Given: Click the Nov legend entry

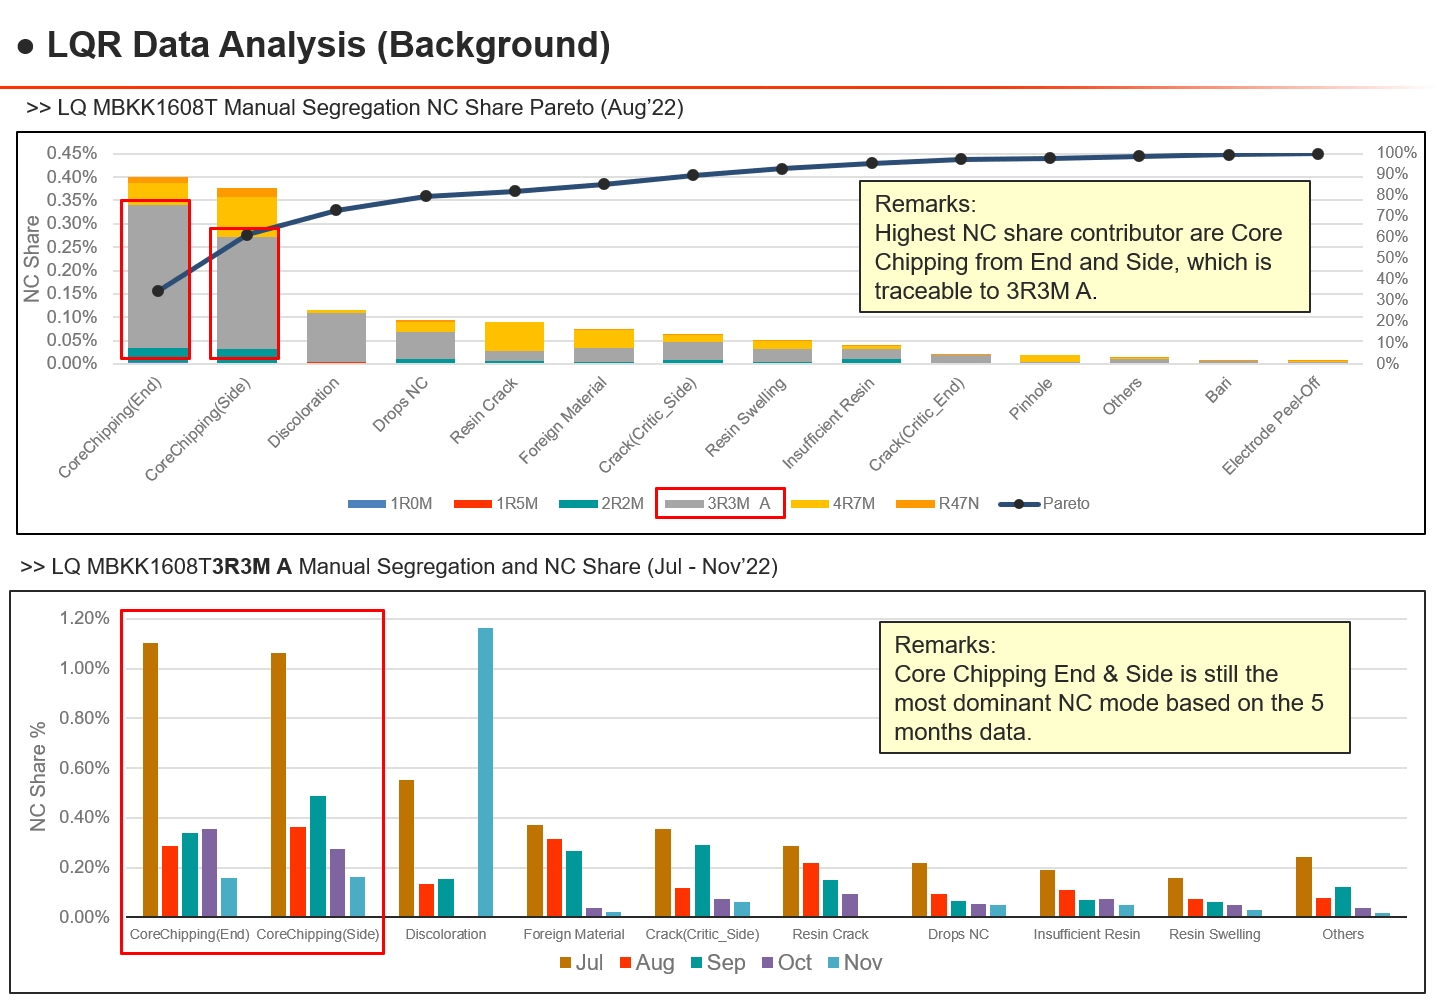Looking at the screenshot, I should point(855,963).
